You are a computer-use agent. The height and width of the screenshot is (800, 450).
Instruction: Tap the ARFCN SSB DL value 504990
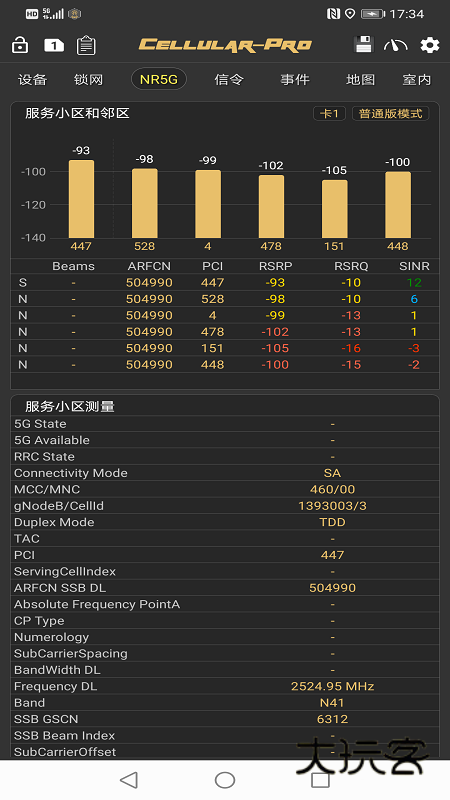tap(332, 588)
